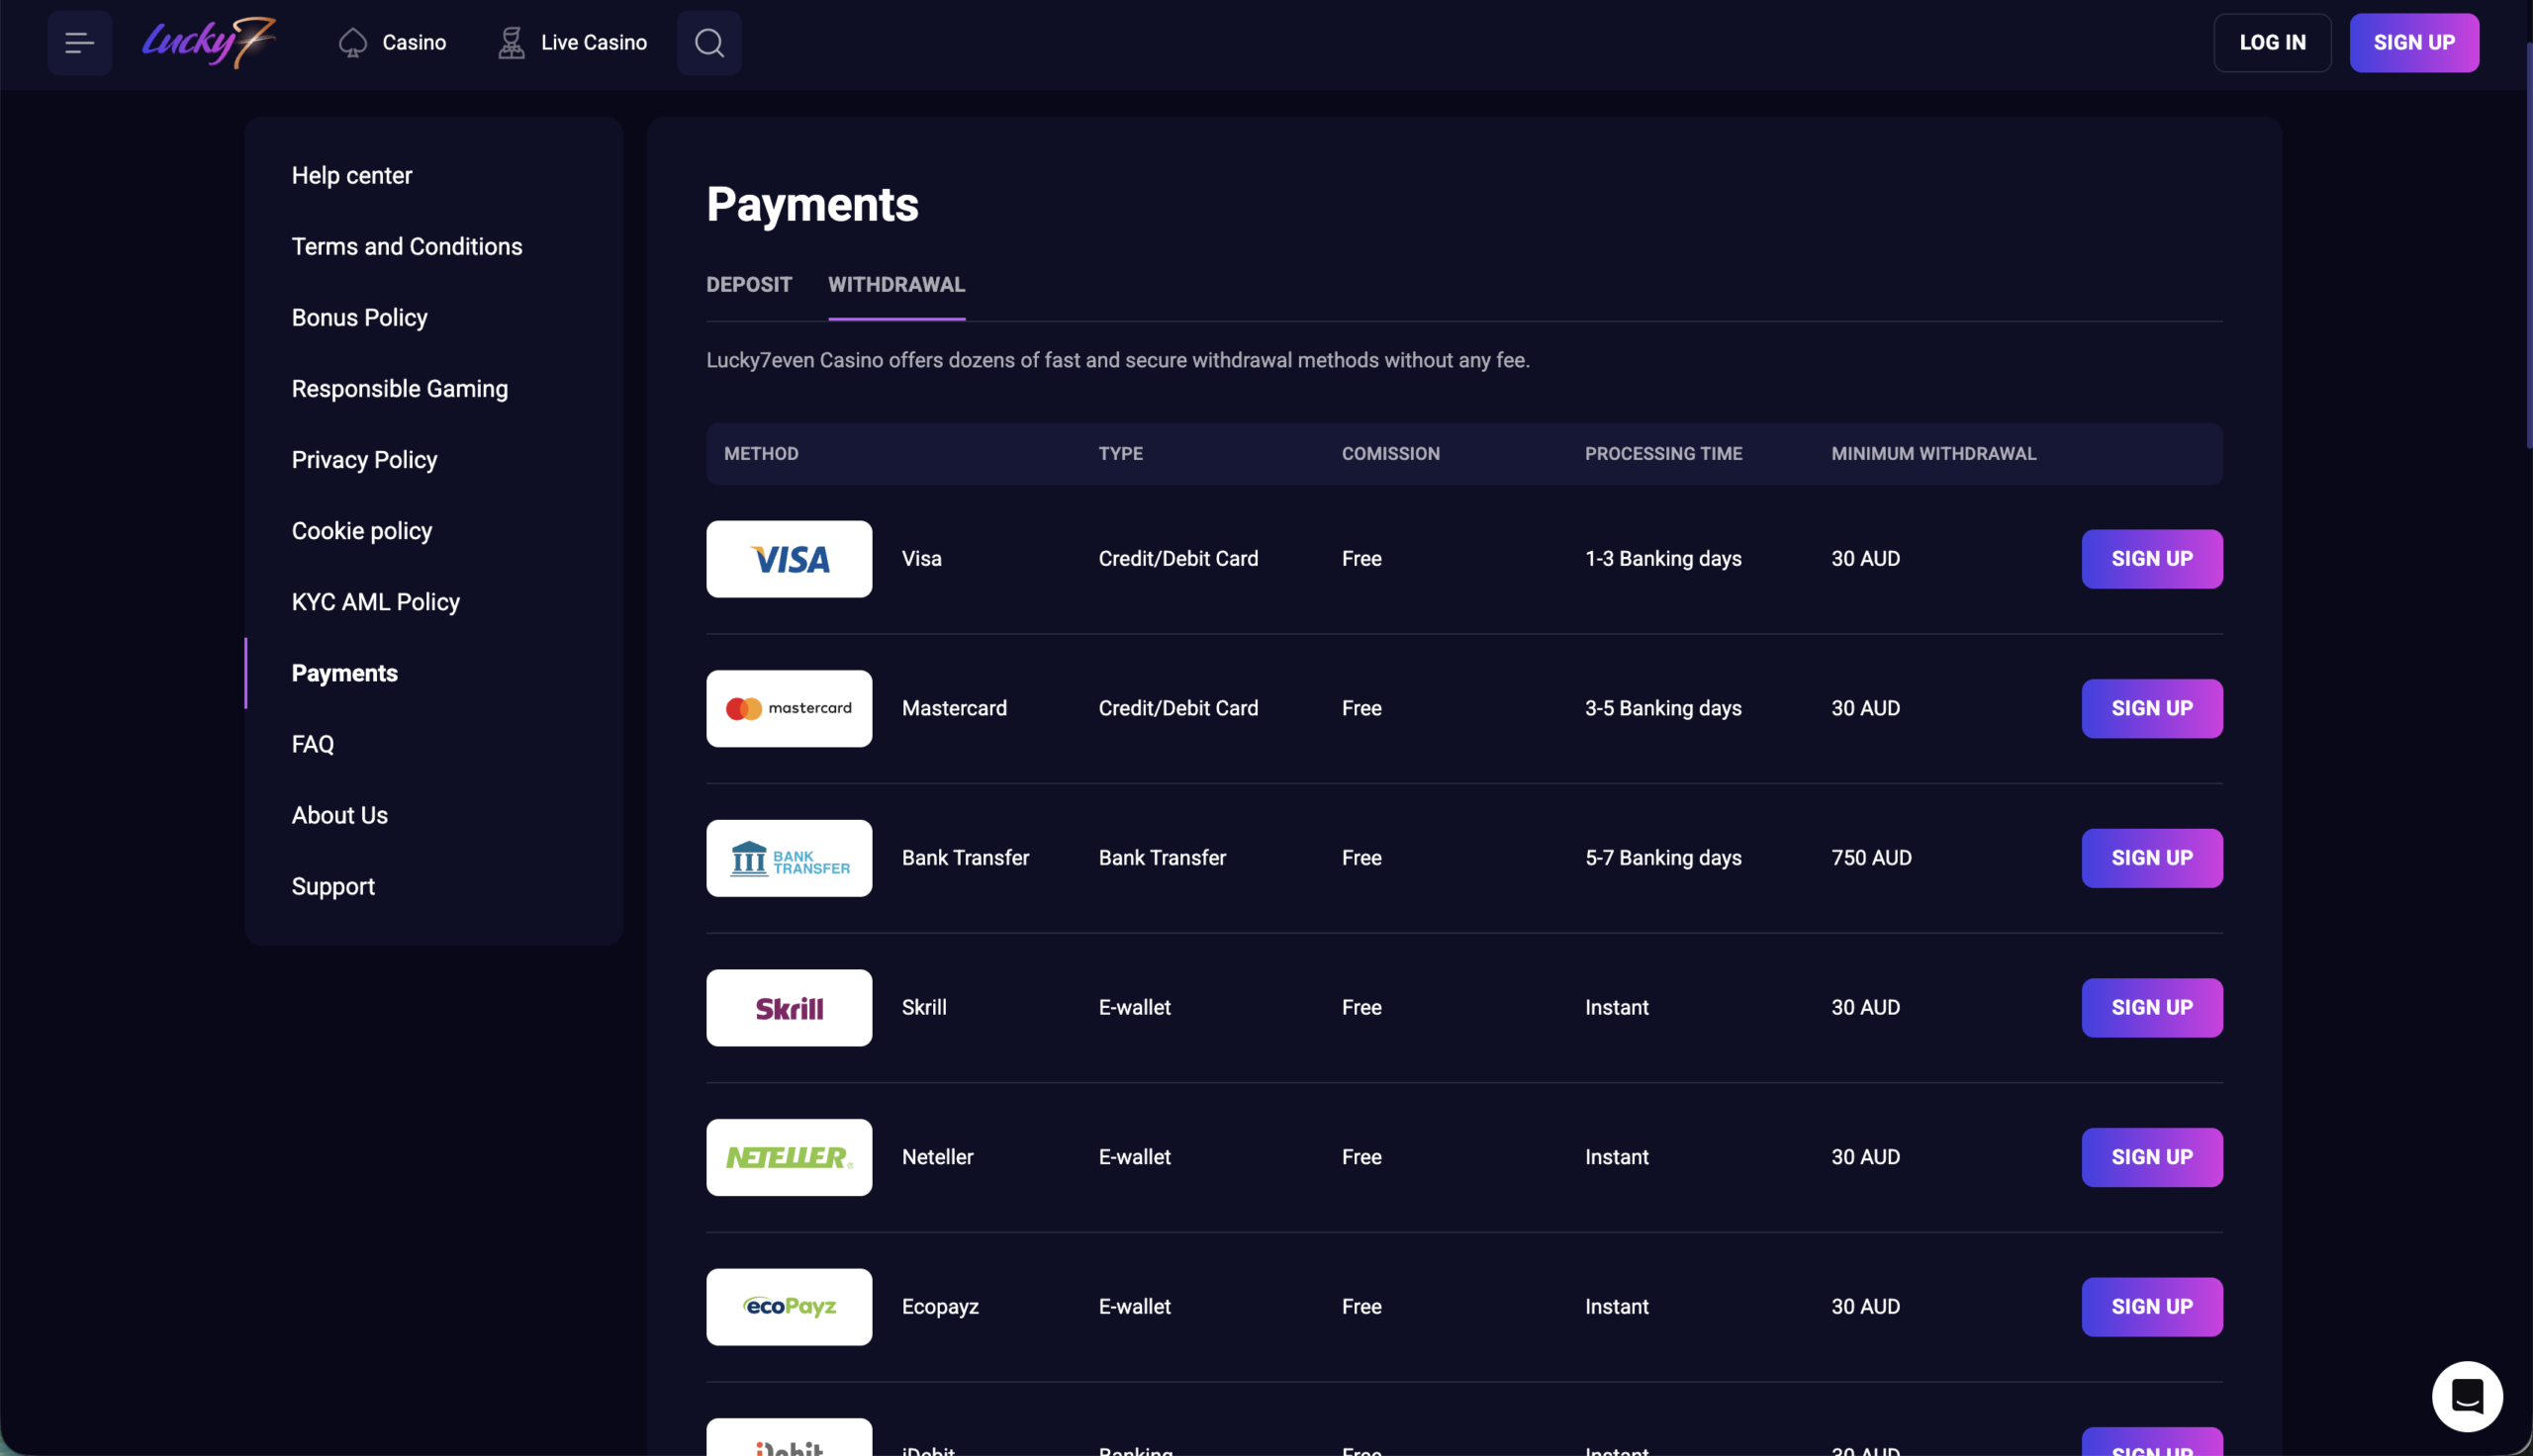Viewport: 2533px width, 1456px height.
Task: Click '3-5 Banking days' text
Action: pyautogui.click(x=1663, y=709)
